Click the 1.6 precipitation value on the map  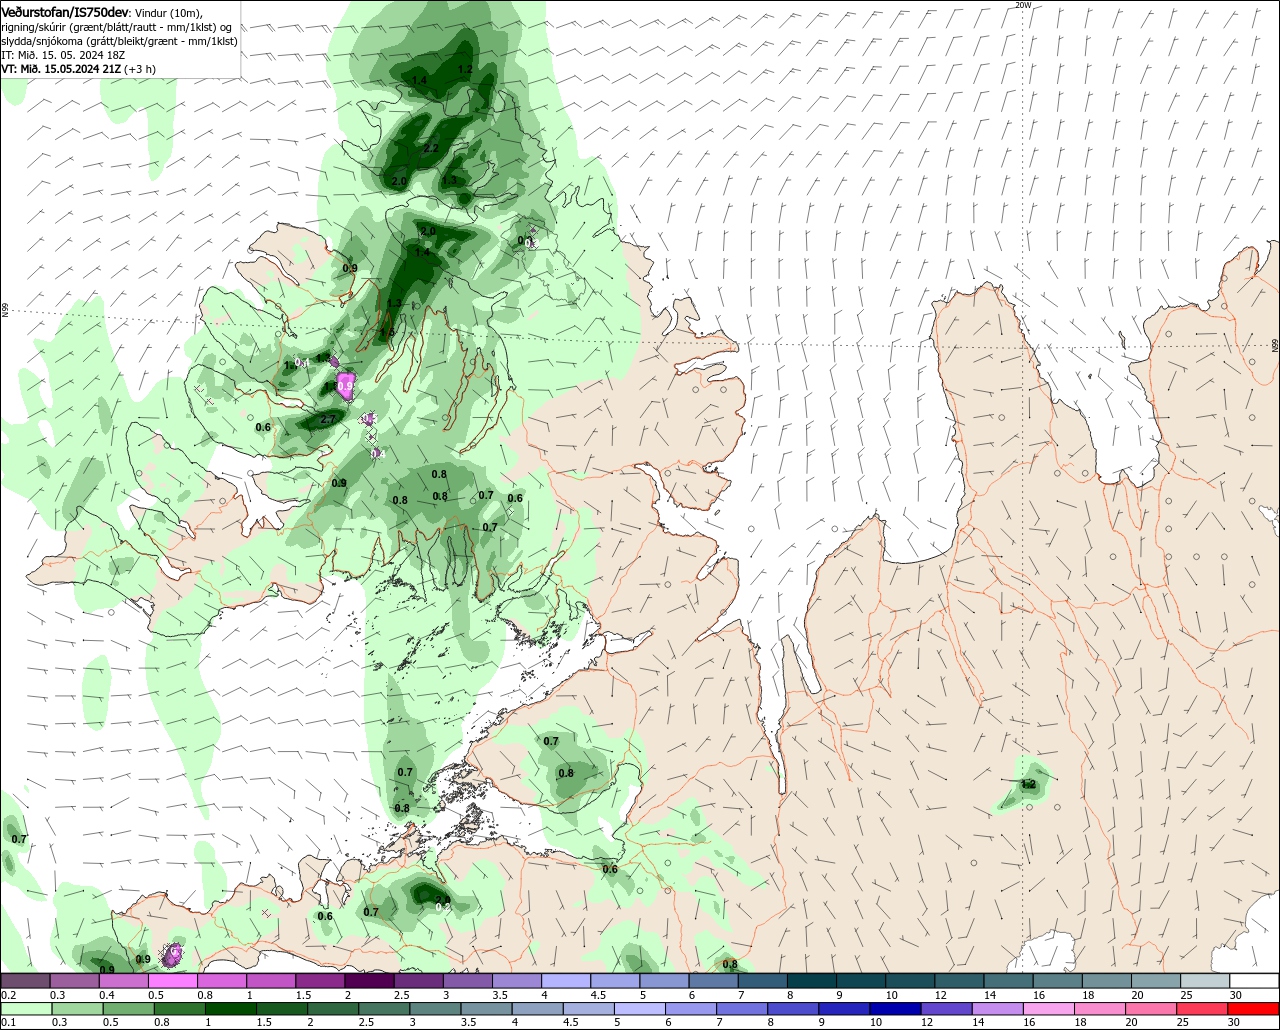[x=387, y=332]
